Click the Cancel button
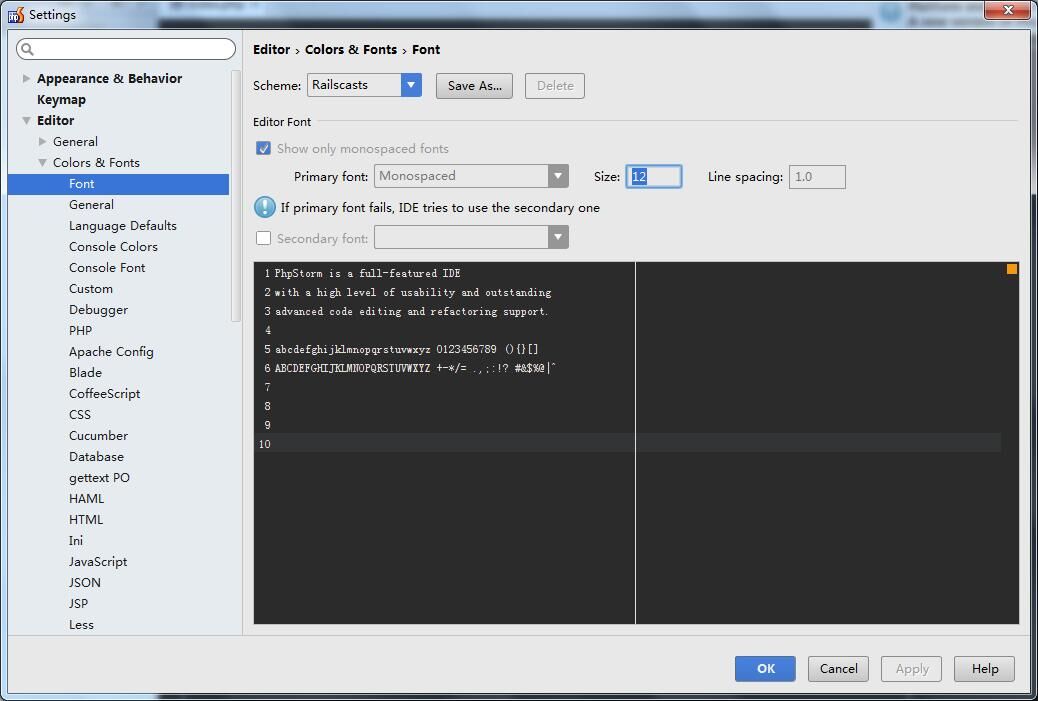 click(x=838, y=669)
